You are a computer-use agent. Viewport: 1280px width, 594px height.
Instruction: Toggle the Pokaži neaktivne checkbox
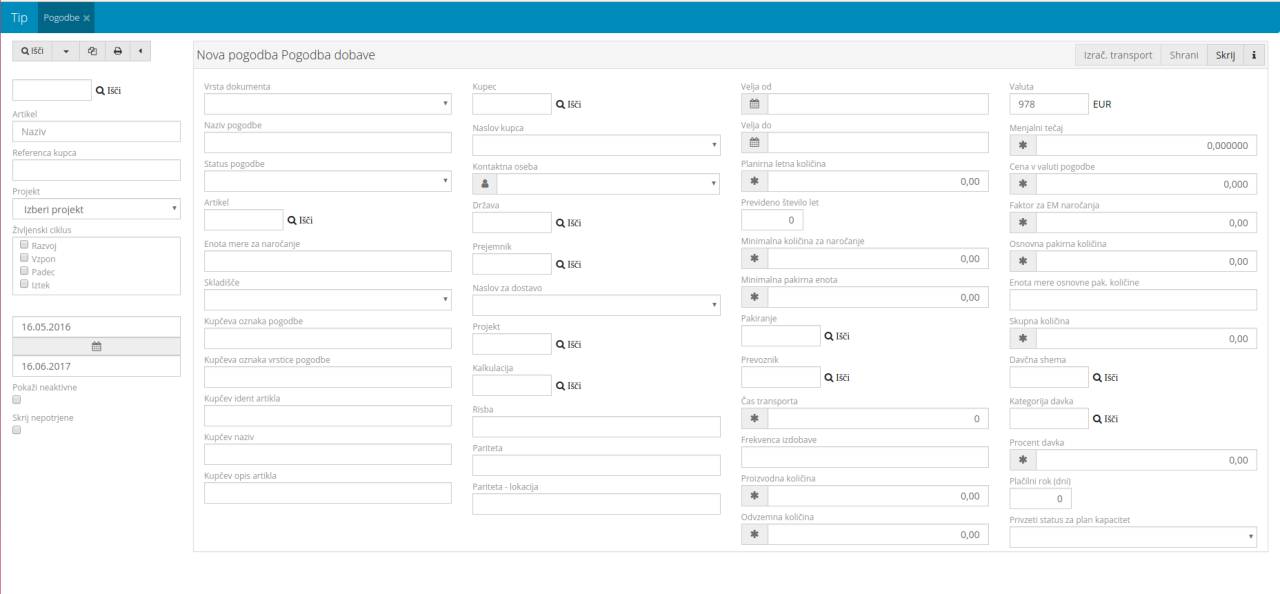(16, 400)
